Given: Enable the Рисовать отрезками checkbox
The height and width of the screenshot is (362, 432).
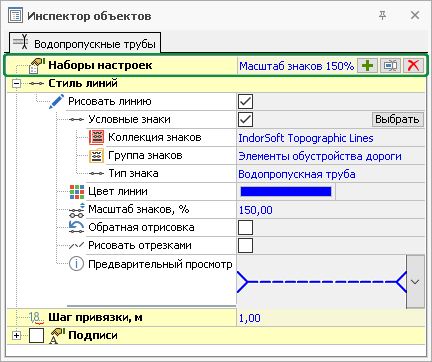Looking at the screenshot, I should tap(245, 246).
